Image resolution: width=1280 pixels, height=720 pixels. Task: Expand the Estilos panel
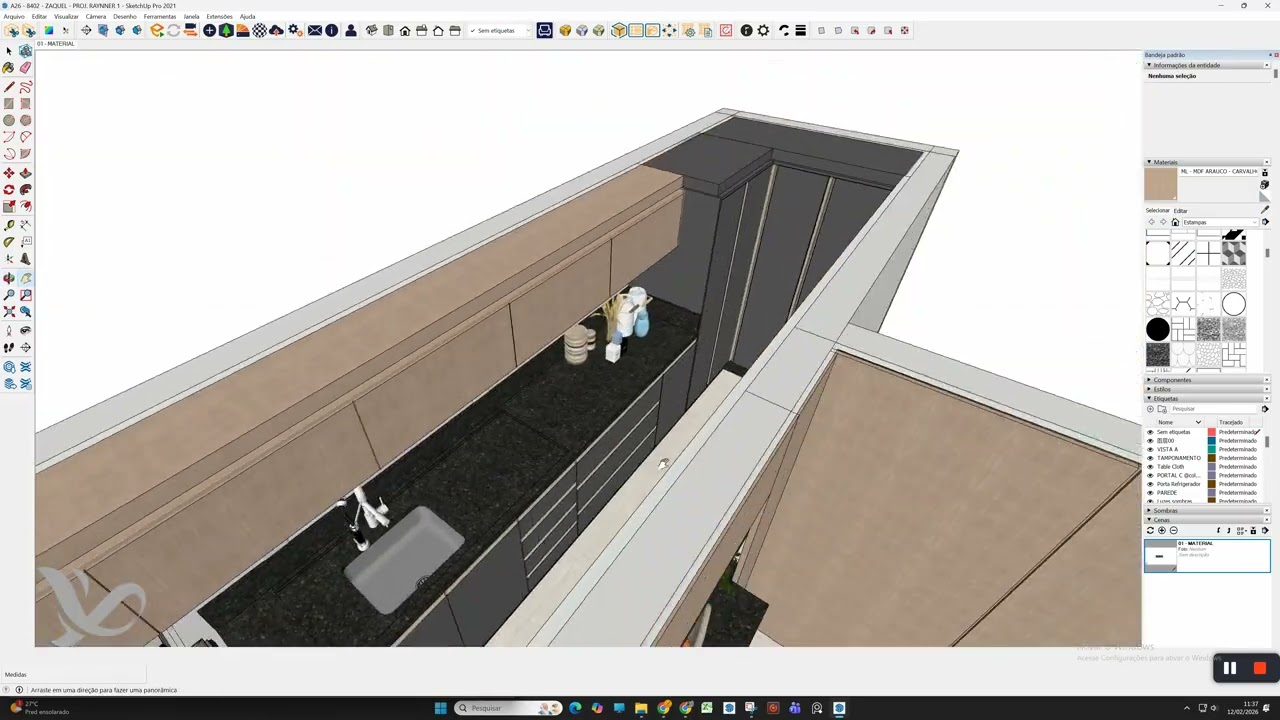point(1149,389)
